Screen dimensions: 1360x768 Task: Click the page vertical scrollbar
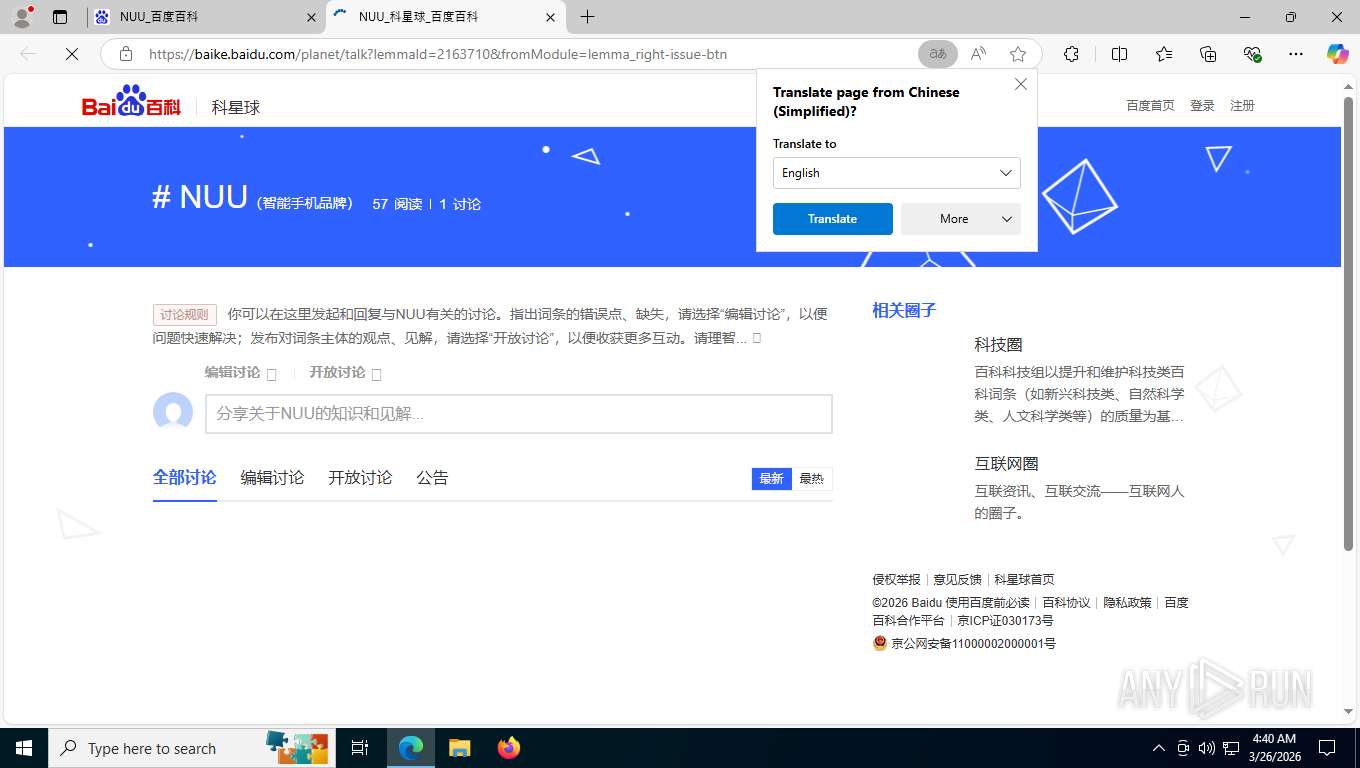coord(1348,325)
